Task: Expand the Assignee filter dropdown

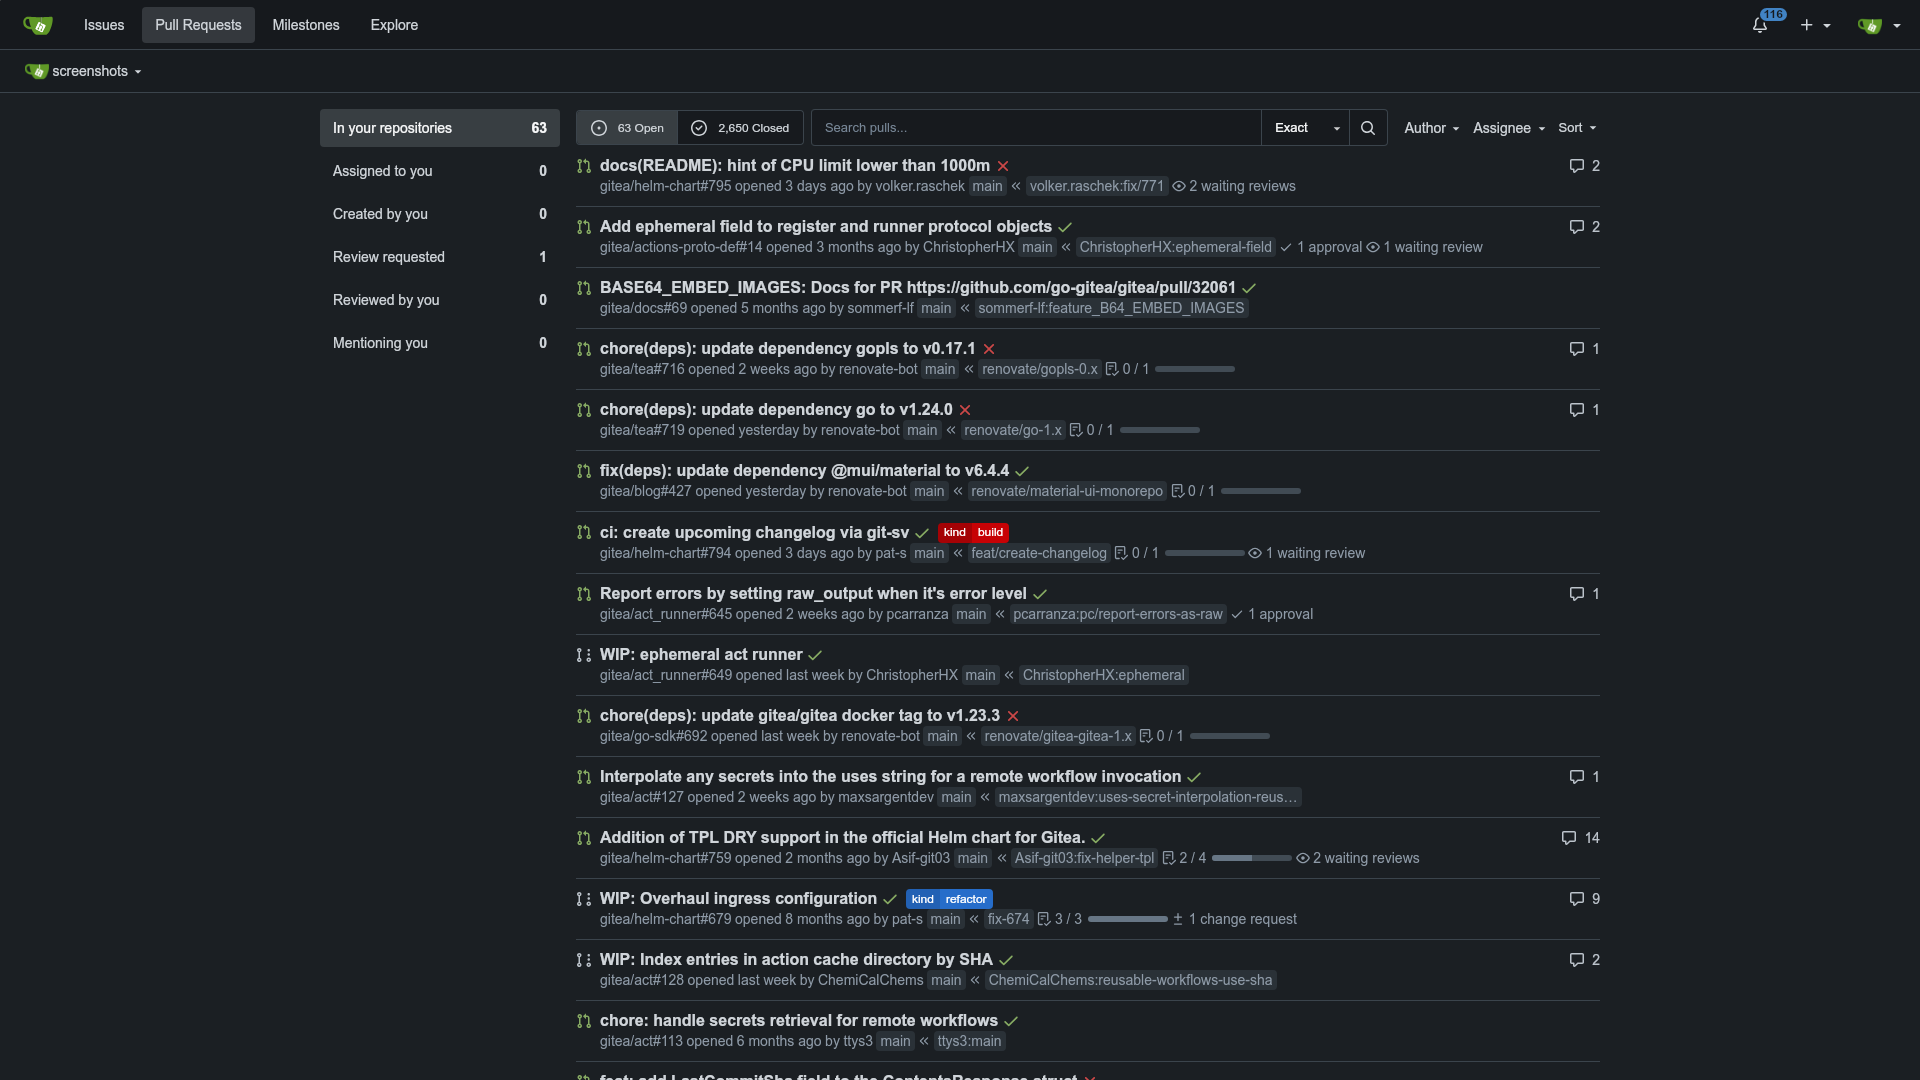Action: click(1507, 128)
